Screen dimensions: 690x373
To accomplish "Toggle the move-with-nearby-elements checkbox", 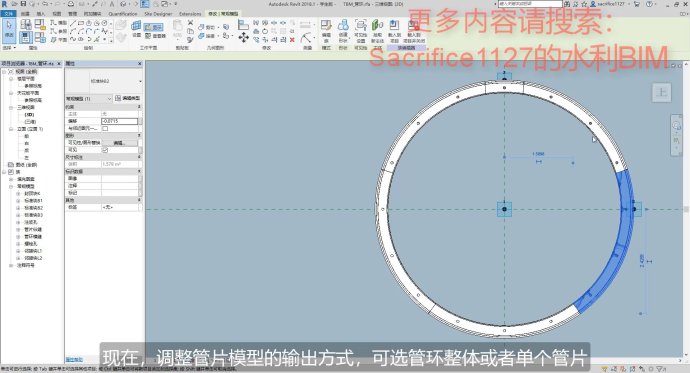I will pyautogui.click(x=105, y=128).
